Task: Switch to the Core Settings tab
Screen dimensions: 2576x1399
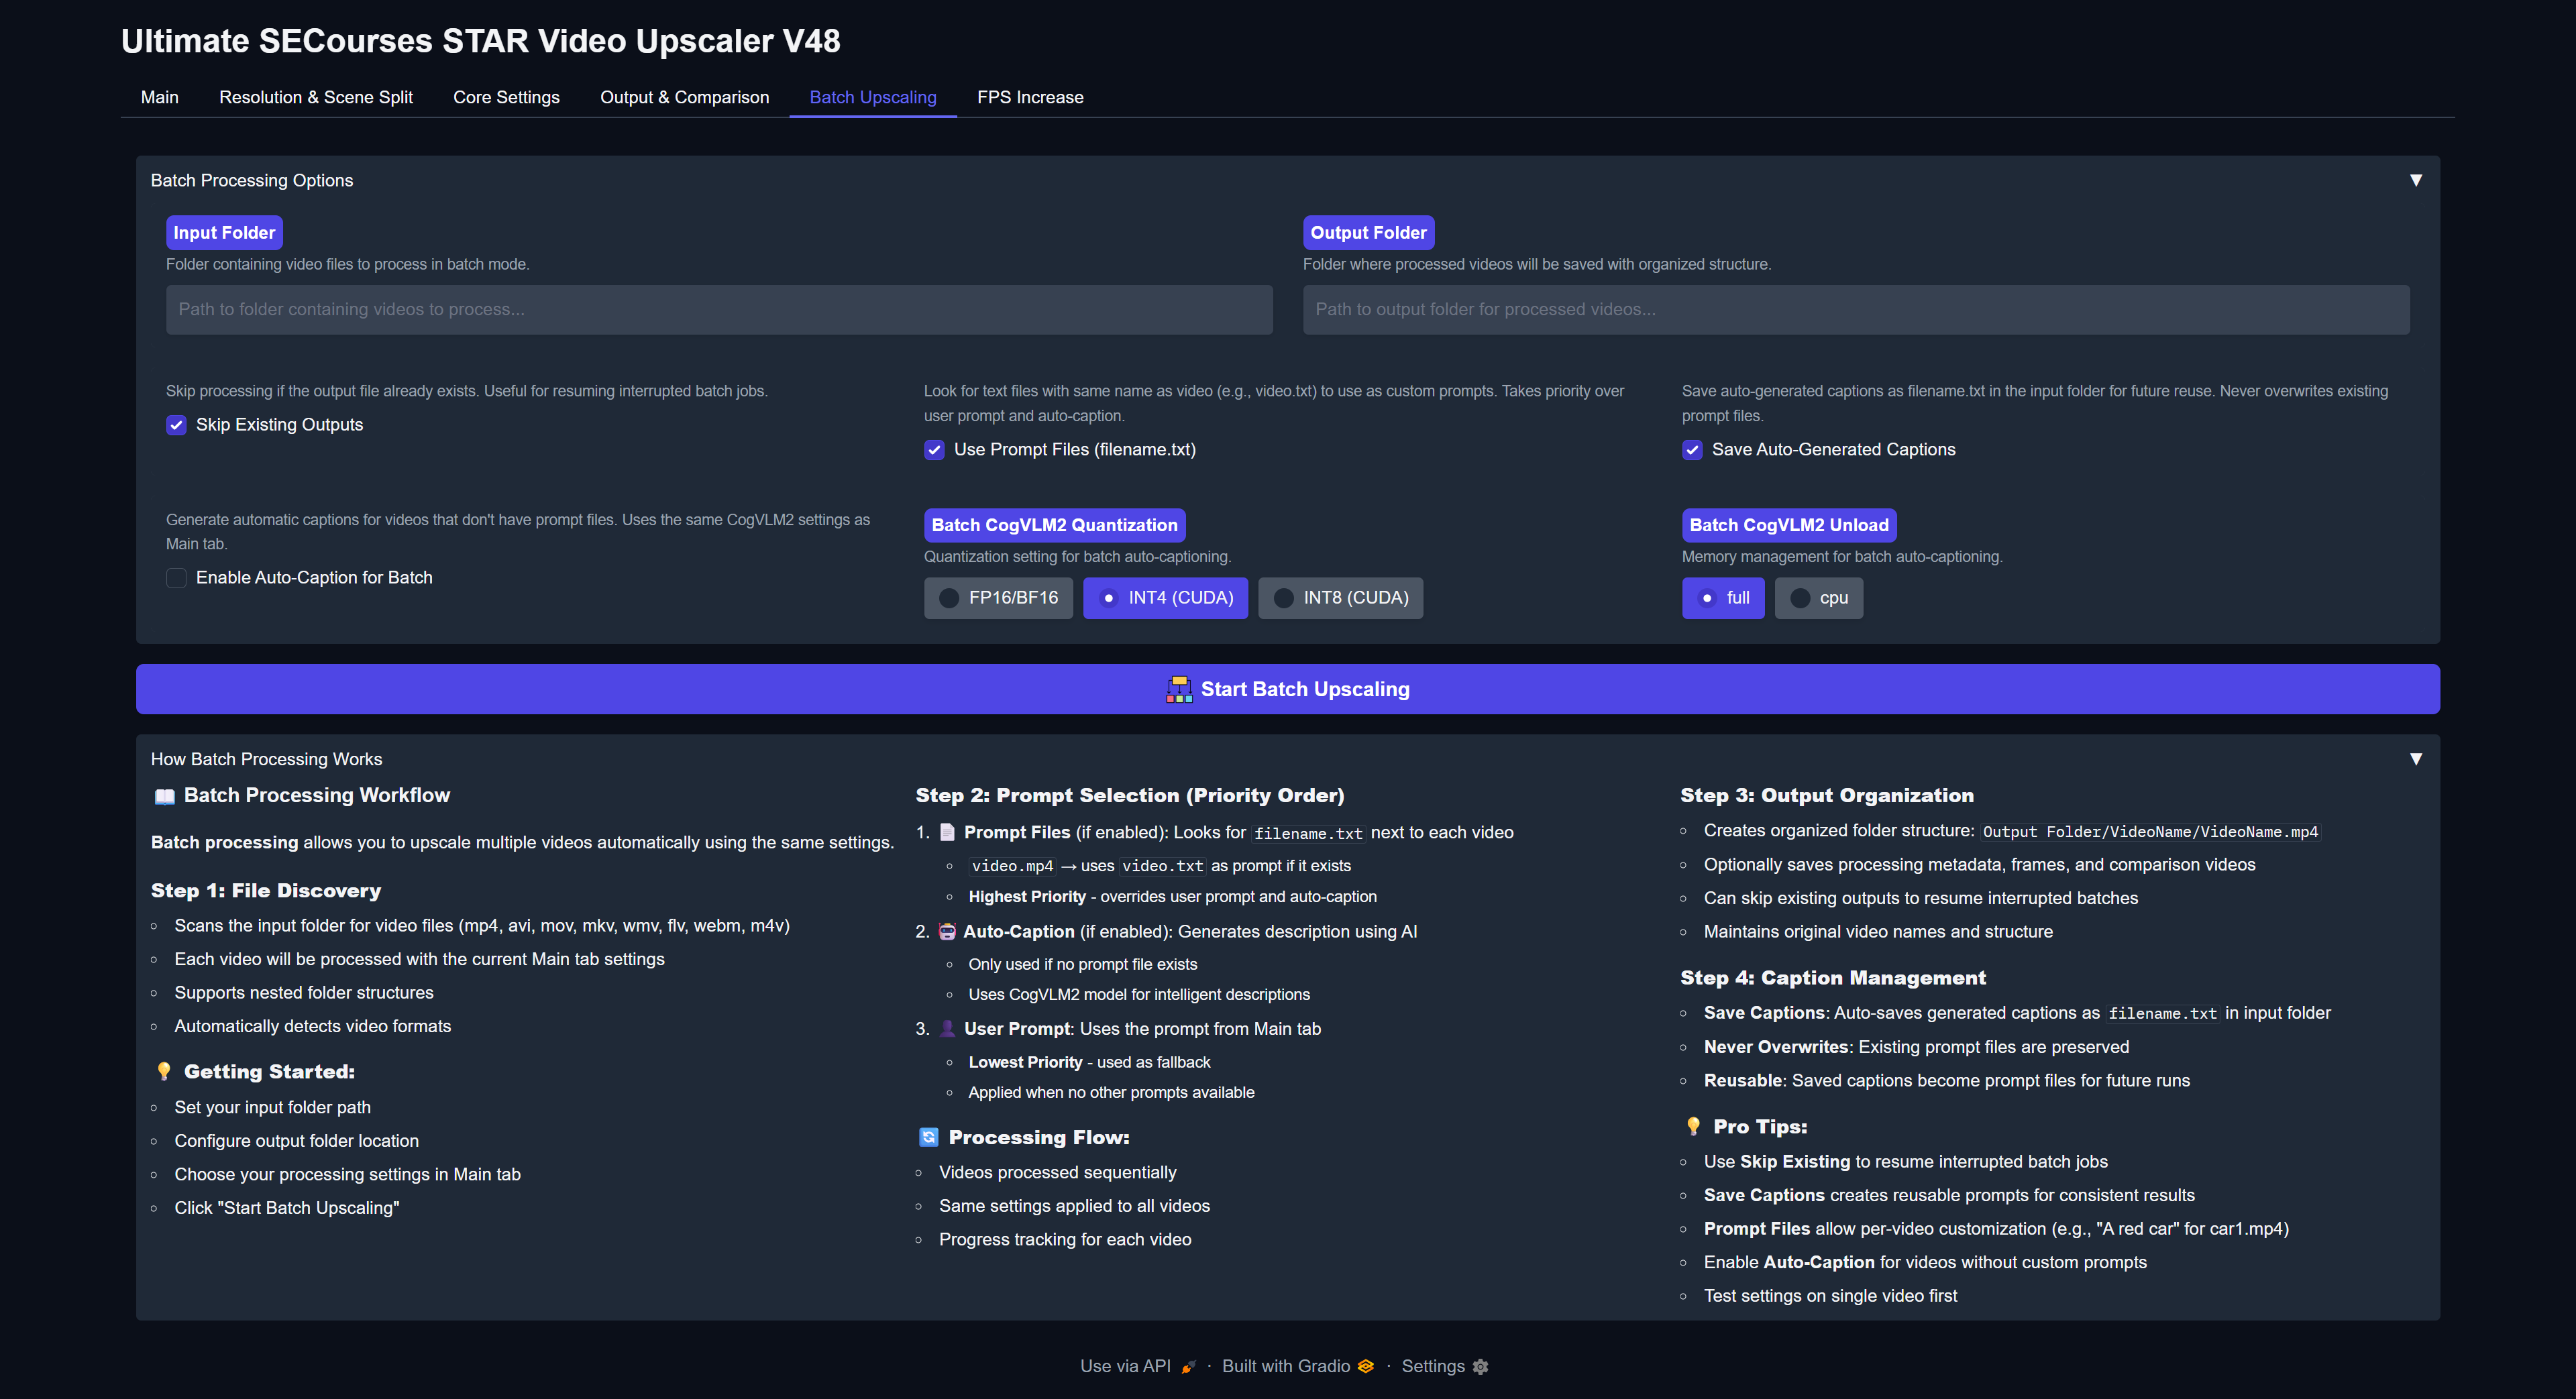Action: 506,97
